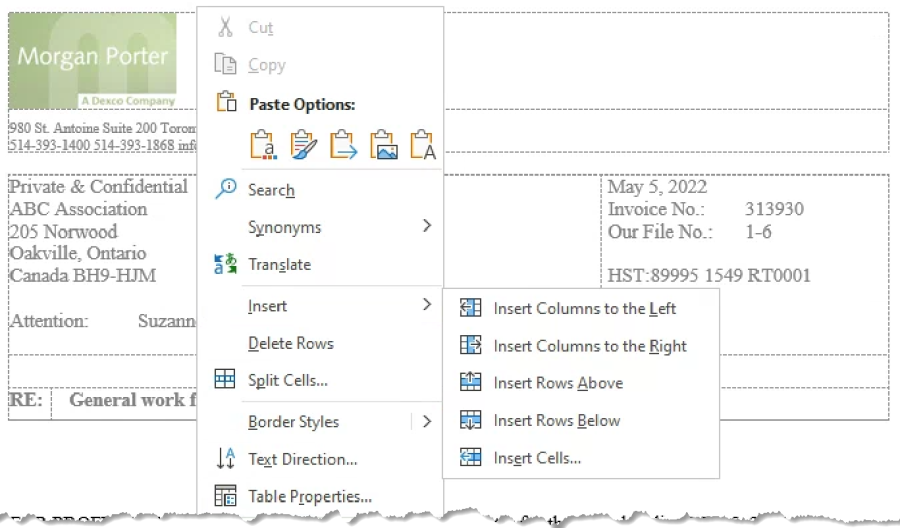Choose Picture paste option icon
This screenshot has width=900, height=528.
(x=383, y=144)
